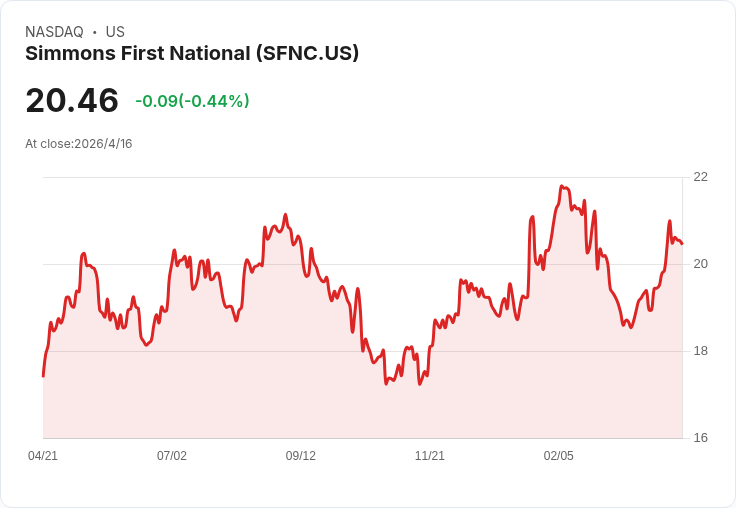The image size is (736, 508).
Task: Click the 09/12 date on the time axis
Action: point(301,456)
